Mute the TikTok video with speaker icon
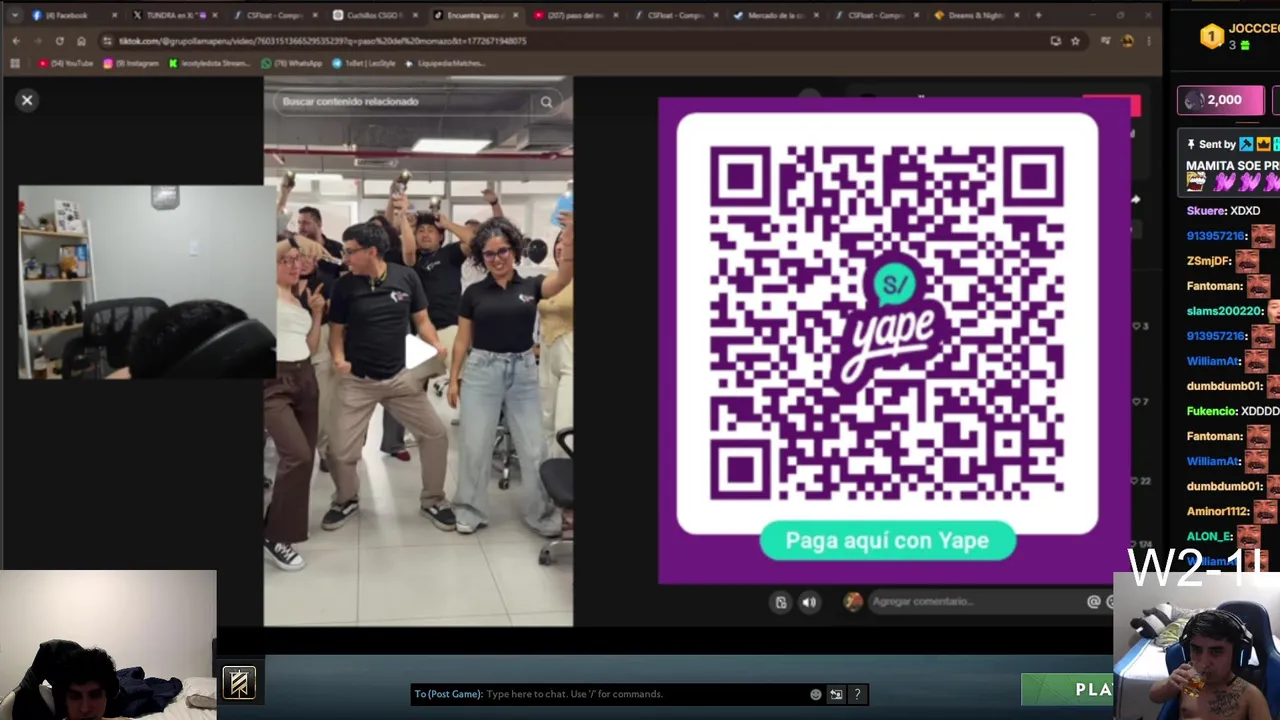This screenshot has width=1280, height=720. click(809, 602)
